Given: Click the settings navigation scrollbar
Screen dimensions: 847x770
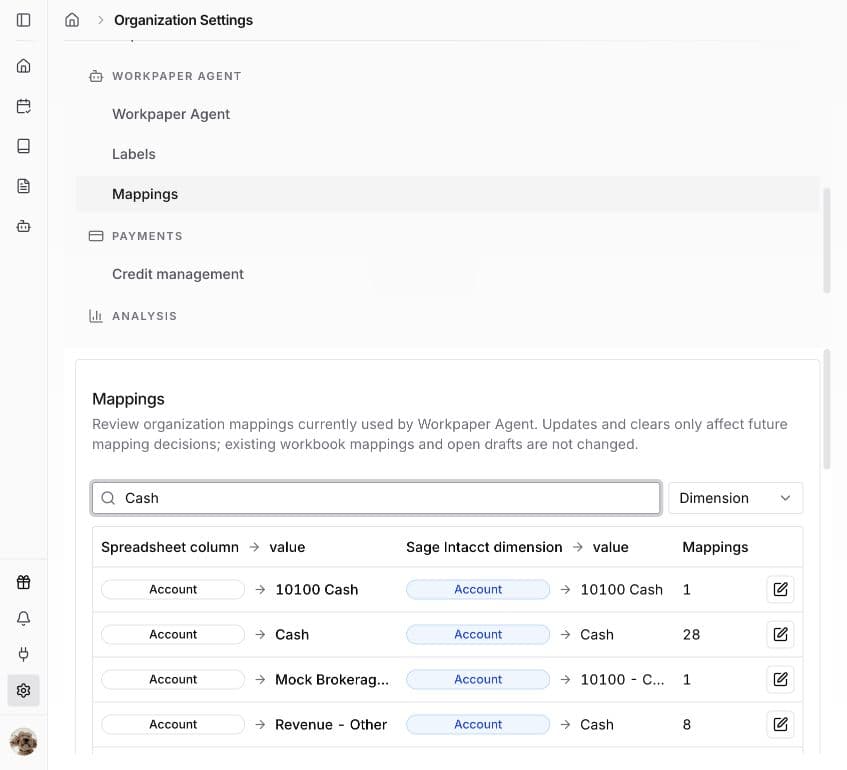Looking at the screenshot, I should click(826, 240).
